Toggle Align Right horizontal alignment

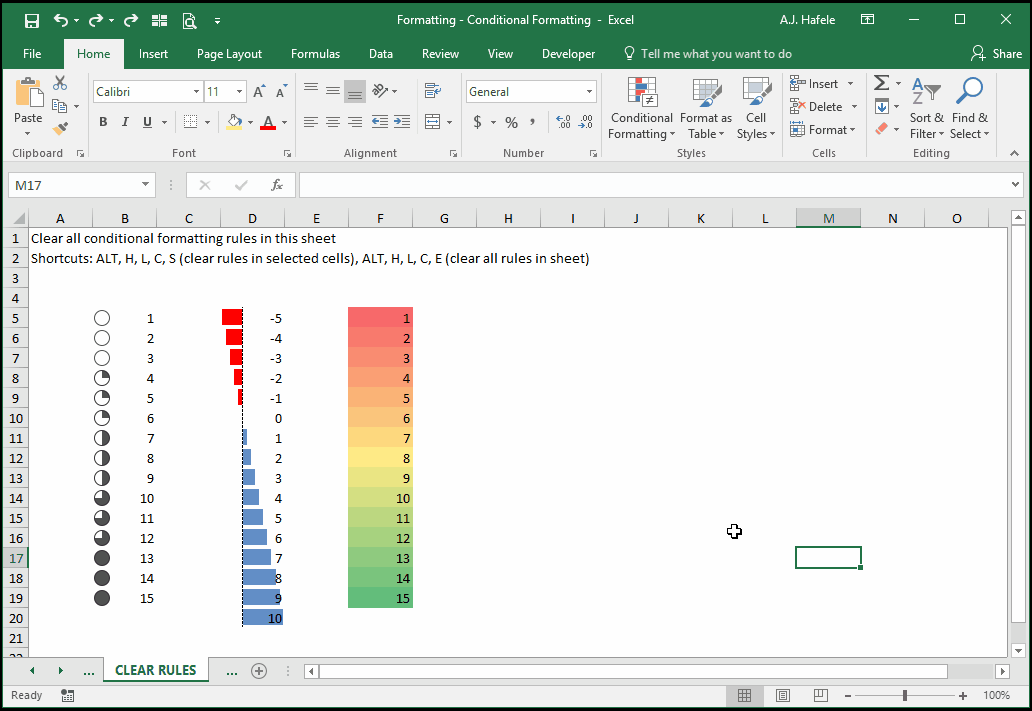point(355,122)
